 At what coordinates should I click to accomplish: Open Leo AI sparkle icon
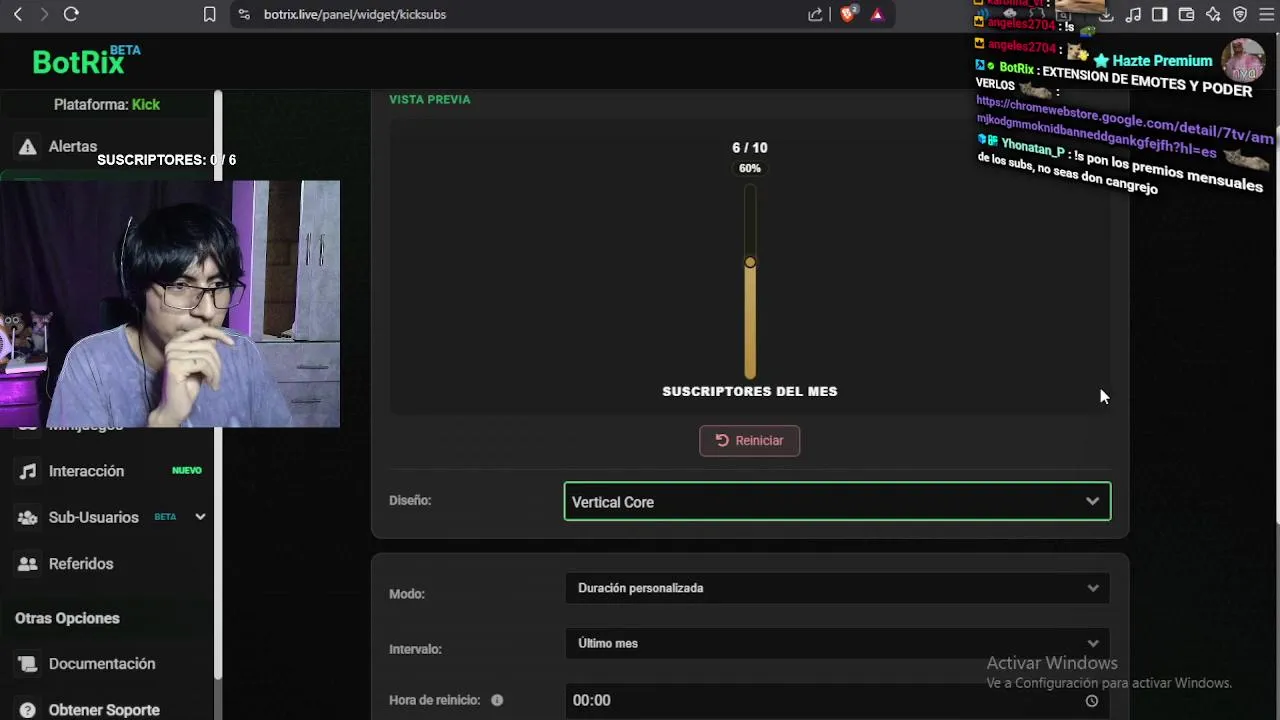1213,14
